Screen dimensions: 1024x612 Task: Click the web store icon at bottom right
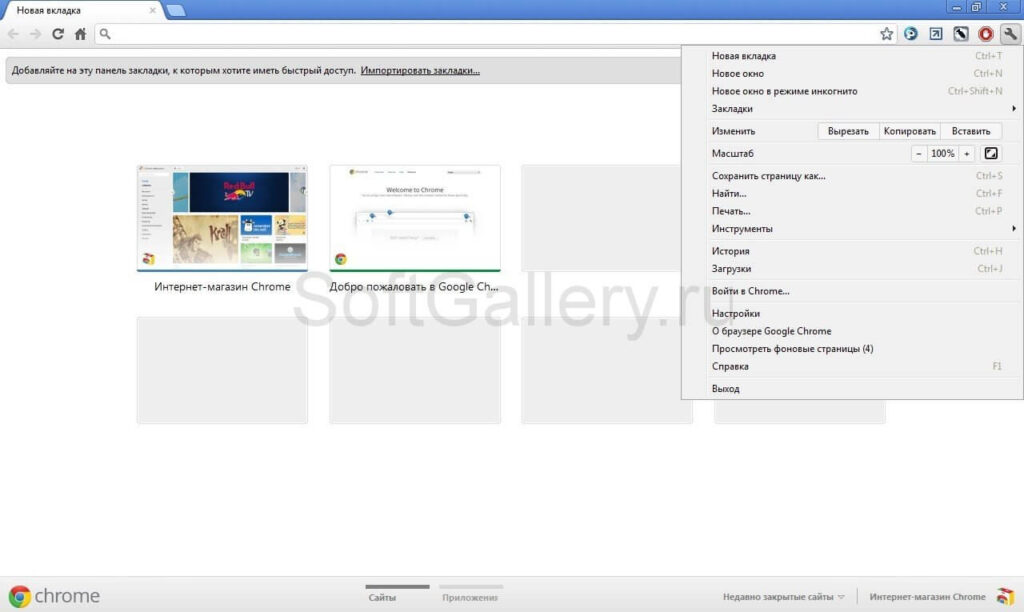click(1005, 596)
